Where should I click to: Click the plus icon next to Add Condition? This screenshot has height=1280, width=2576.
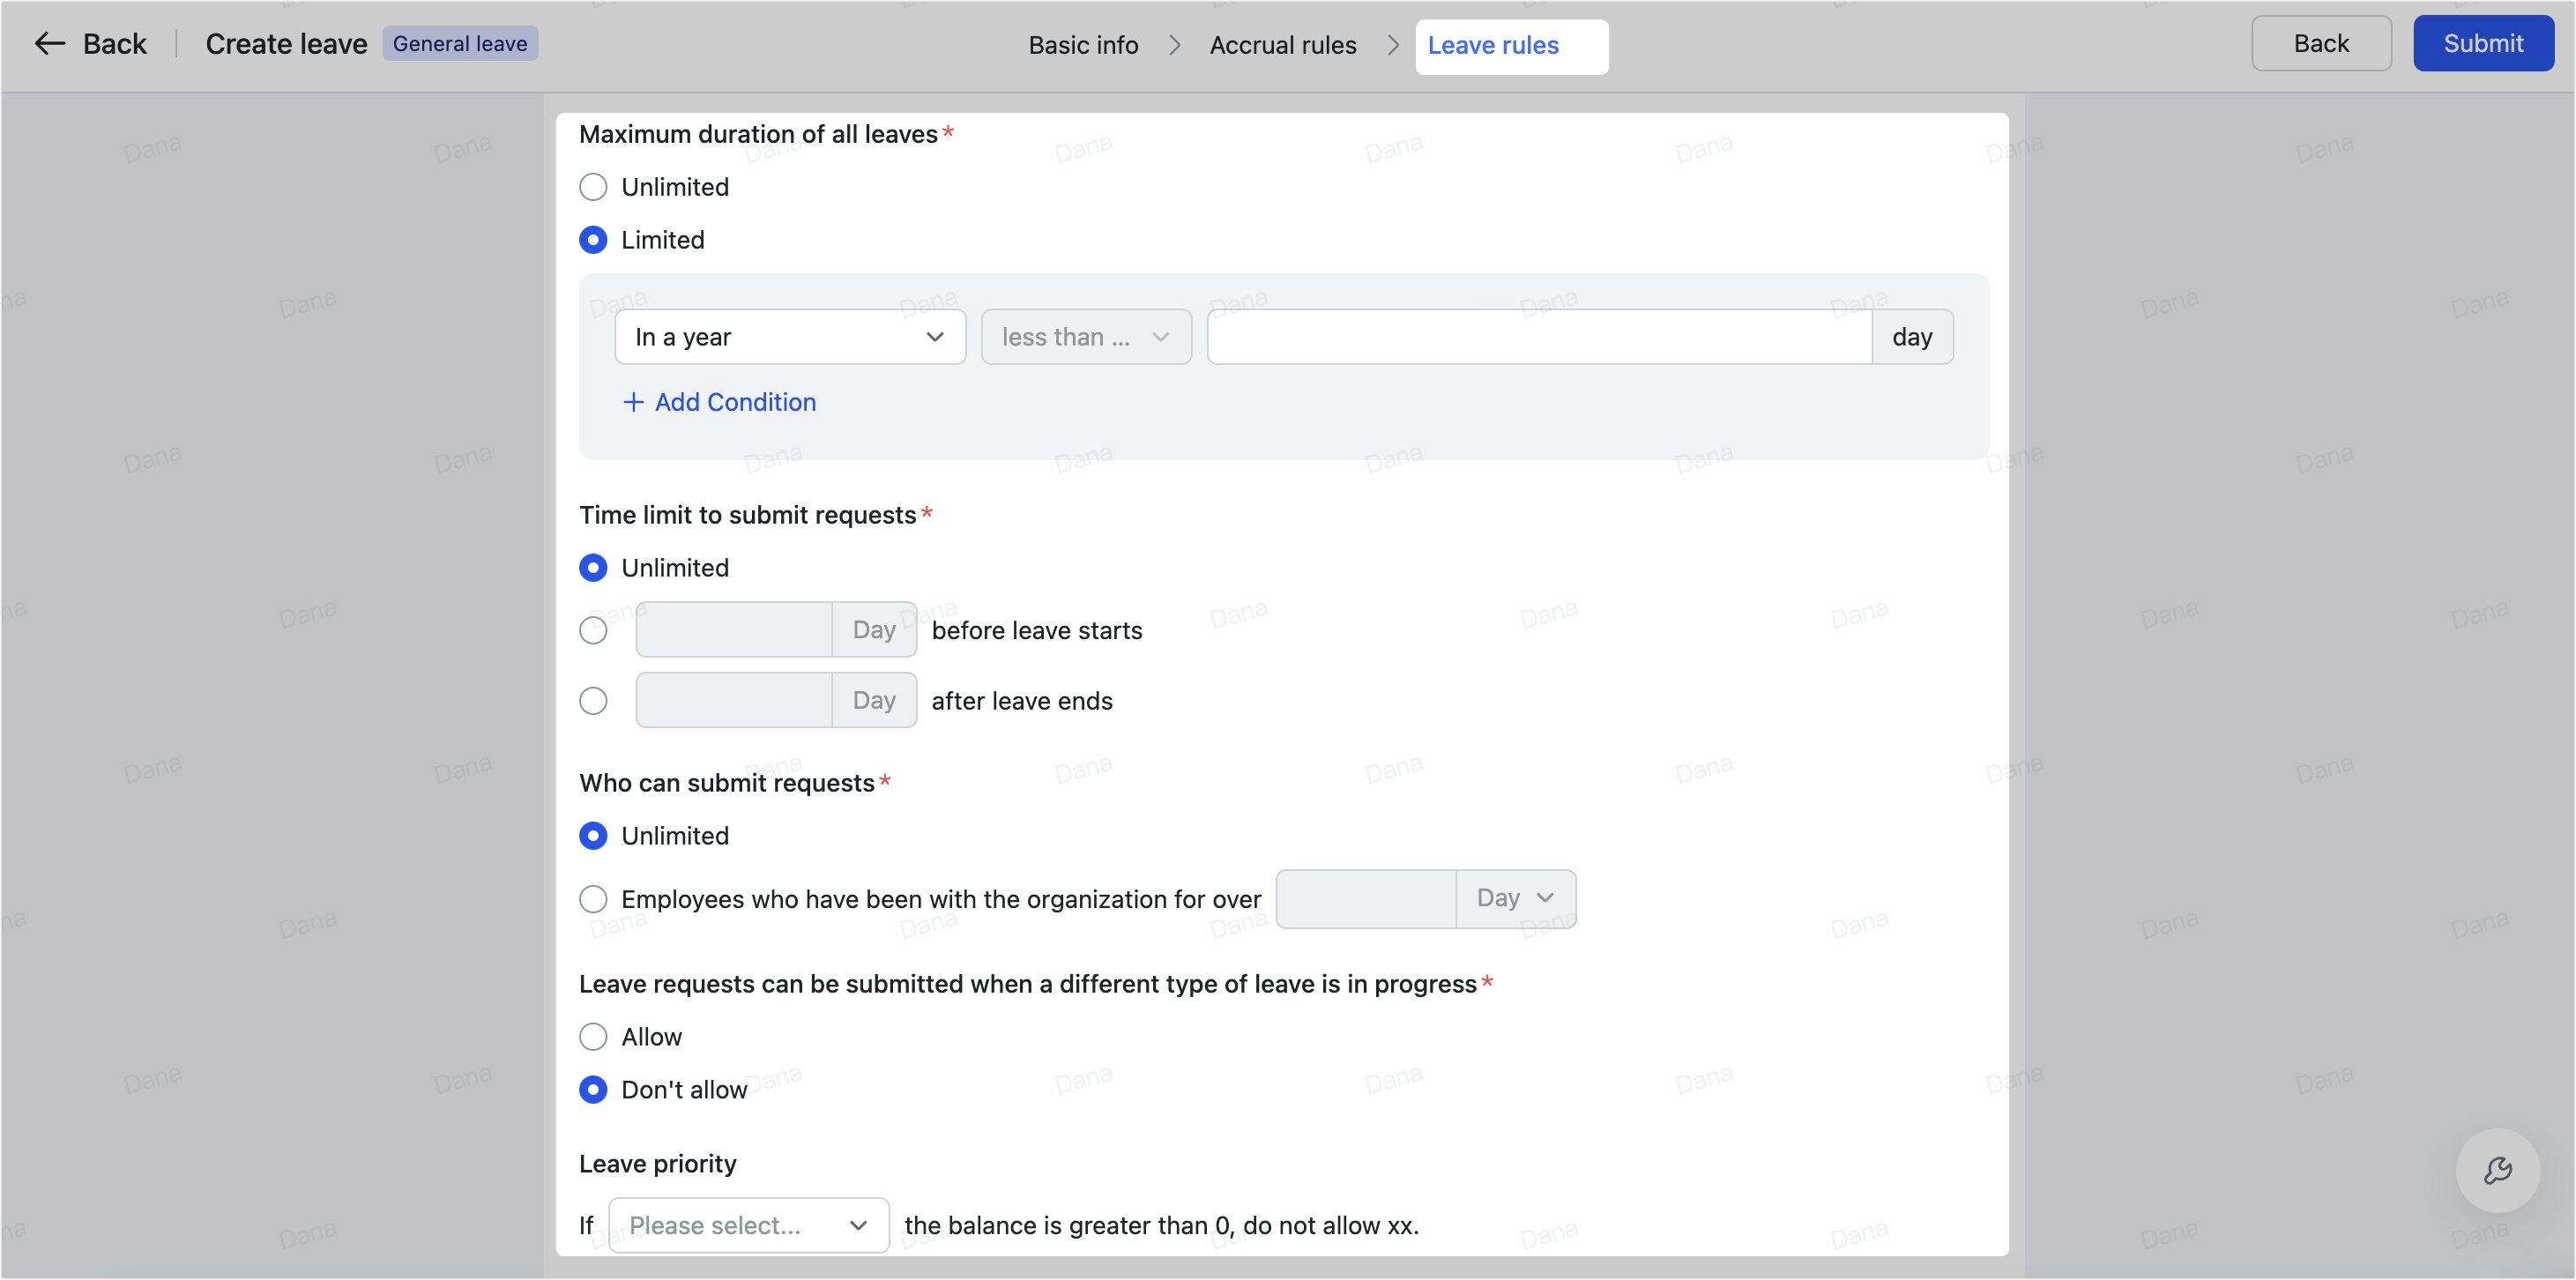(x=633, y=402)
